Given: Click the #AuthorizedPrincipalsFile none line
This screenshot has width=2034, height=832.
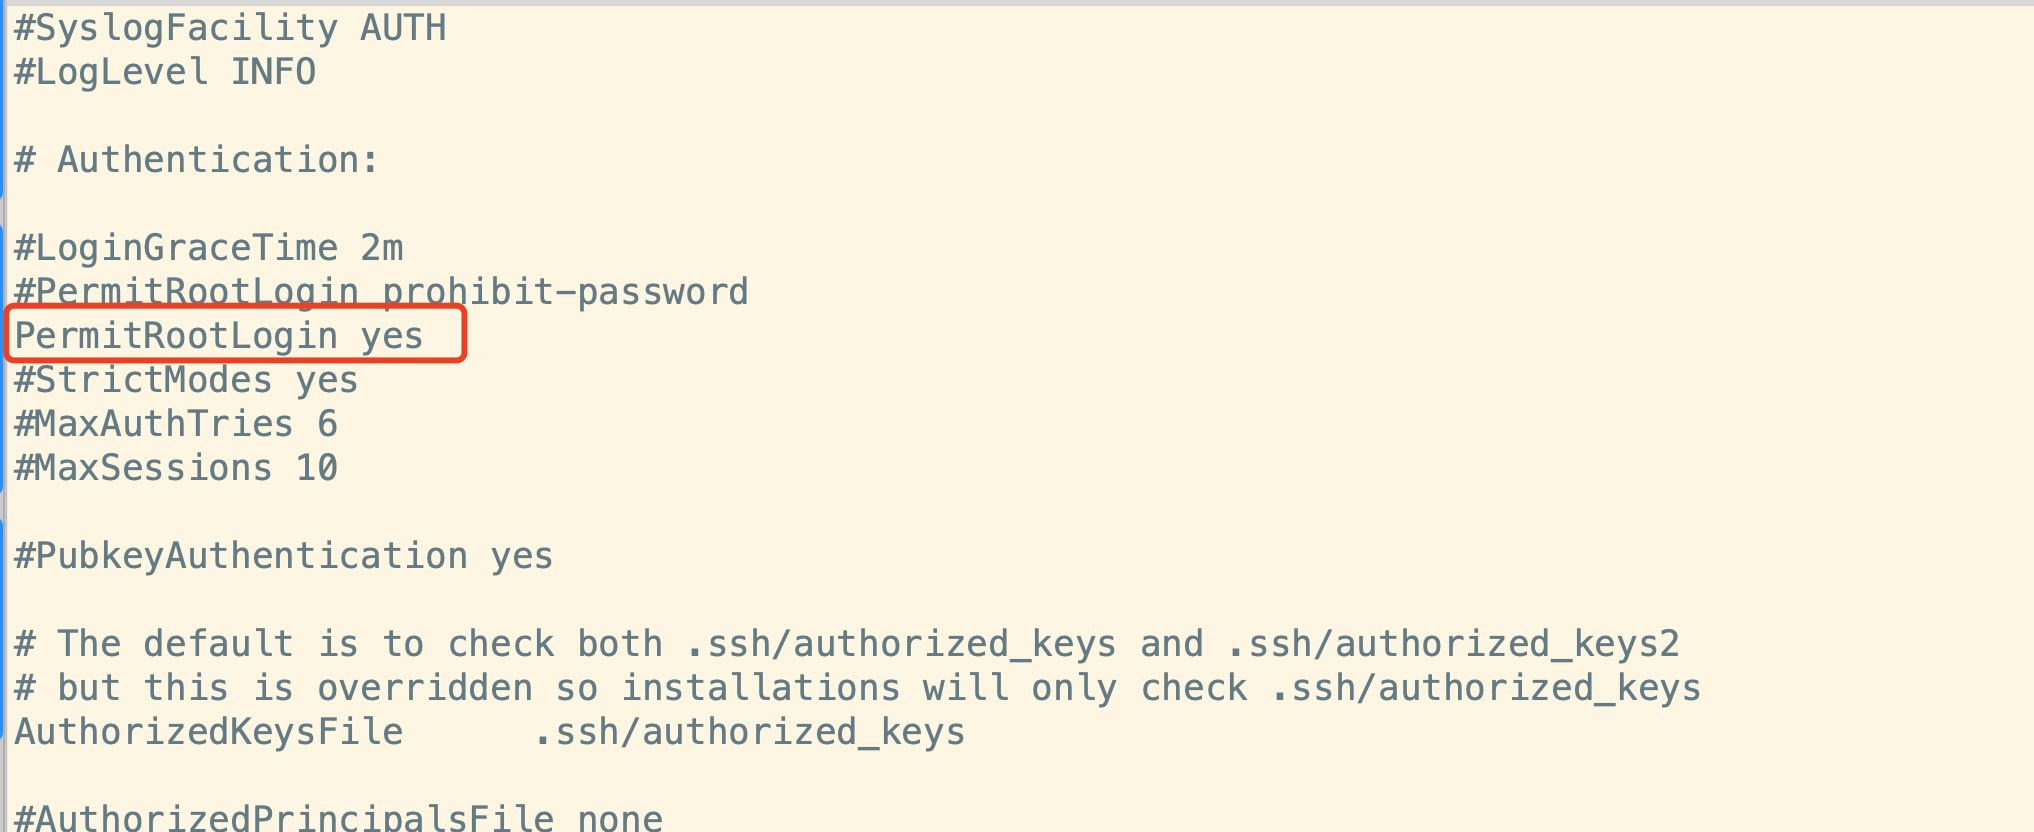Looking at the screenshot, I should (x=338, y=816).
